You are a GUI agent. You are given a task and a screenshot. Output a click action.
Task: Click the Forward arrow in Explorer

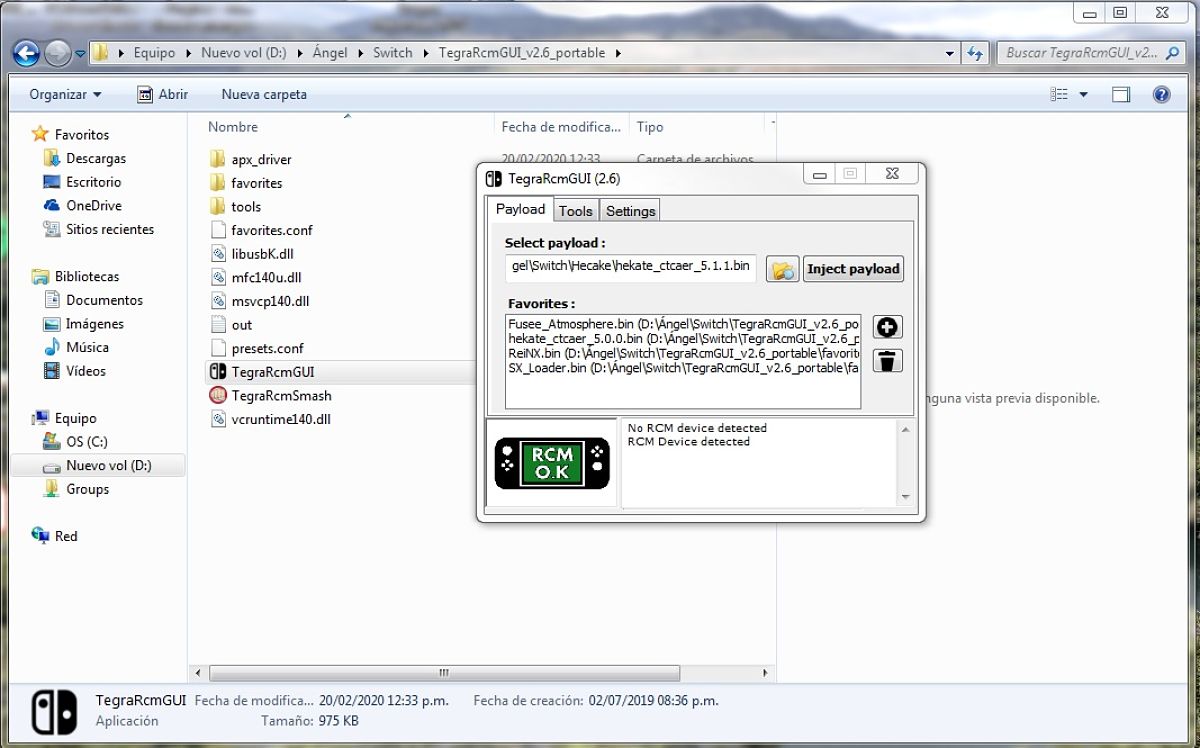click(58, 53)
